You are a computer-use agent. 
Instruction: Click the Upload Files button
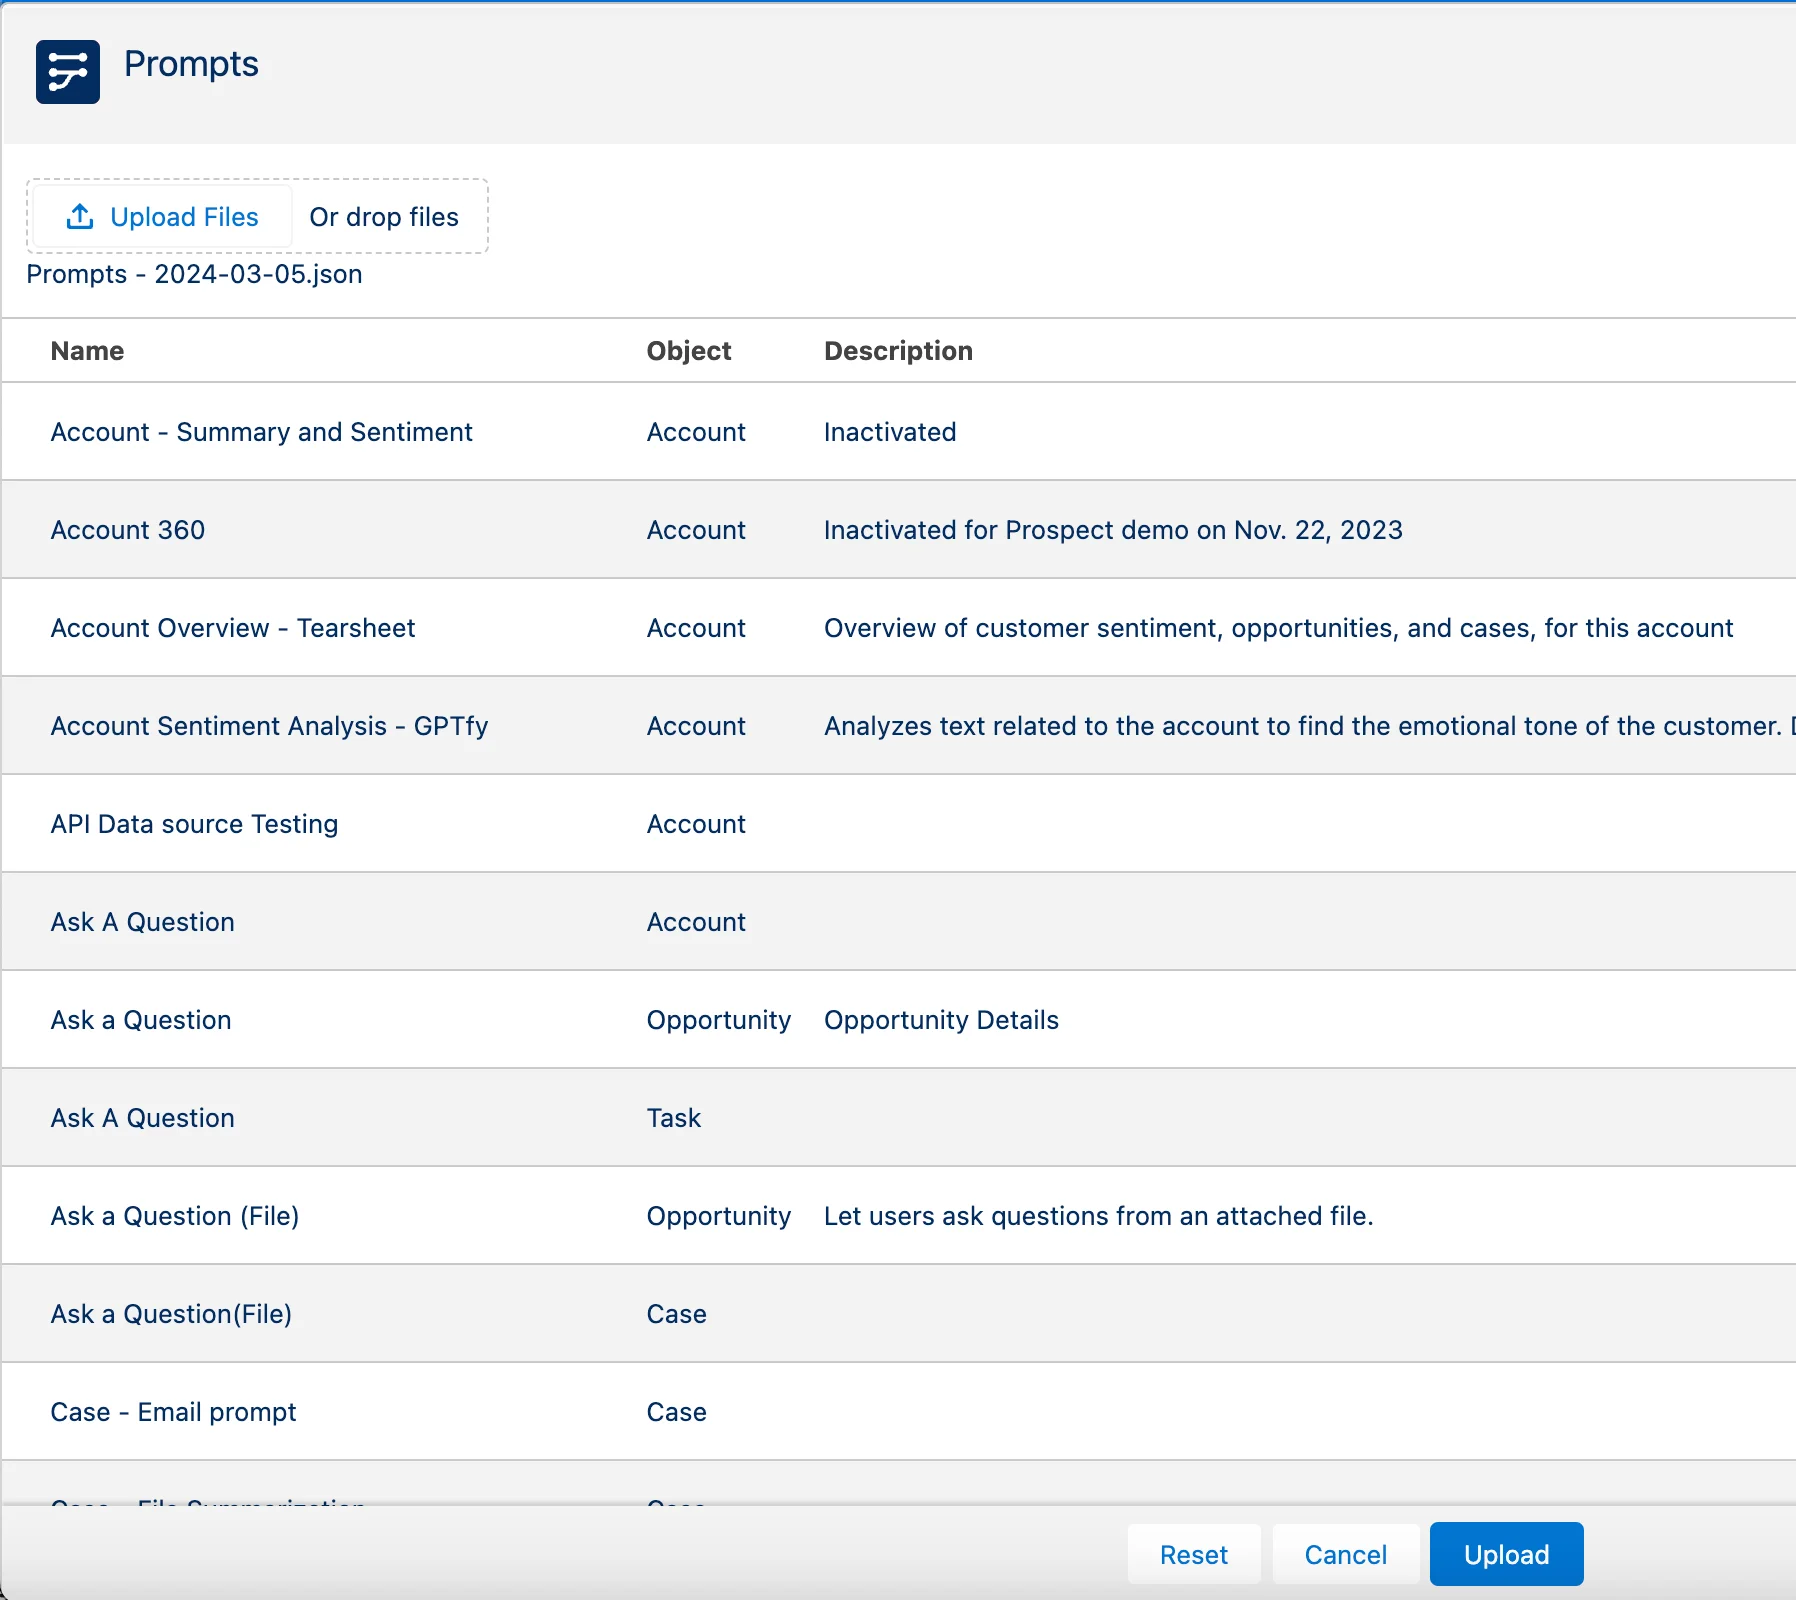coord(162,216)
